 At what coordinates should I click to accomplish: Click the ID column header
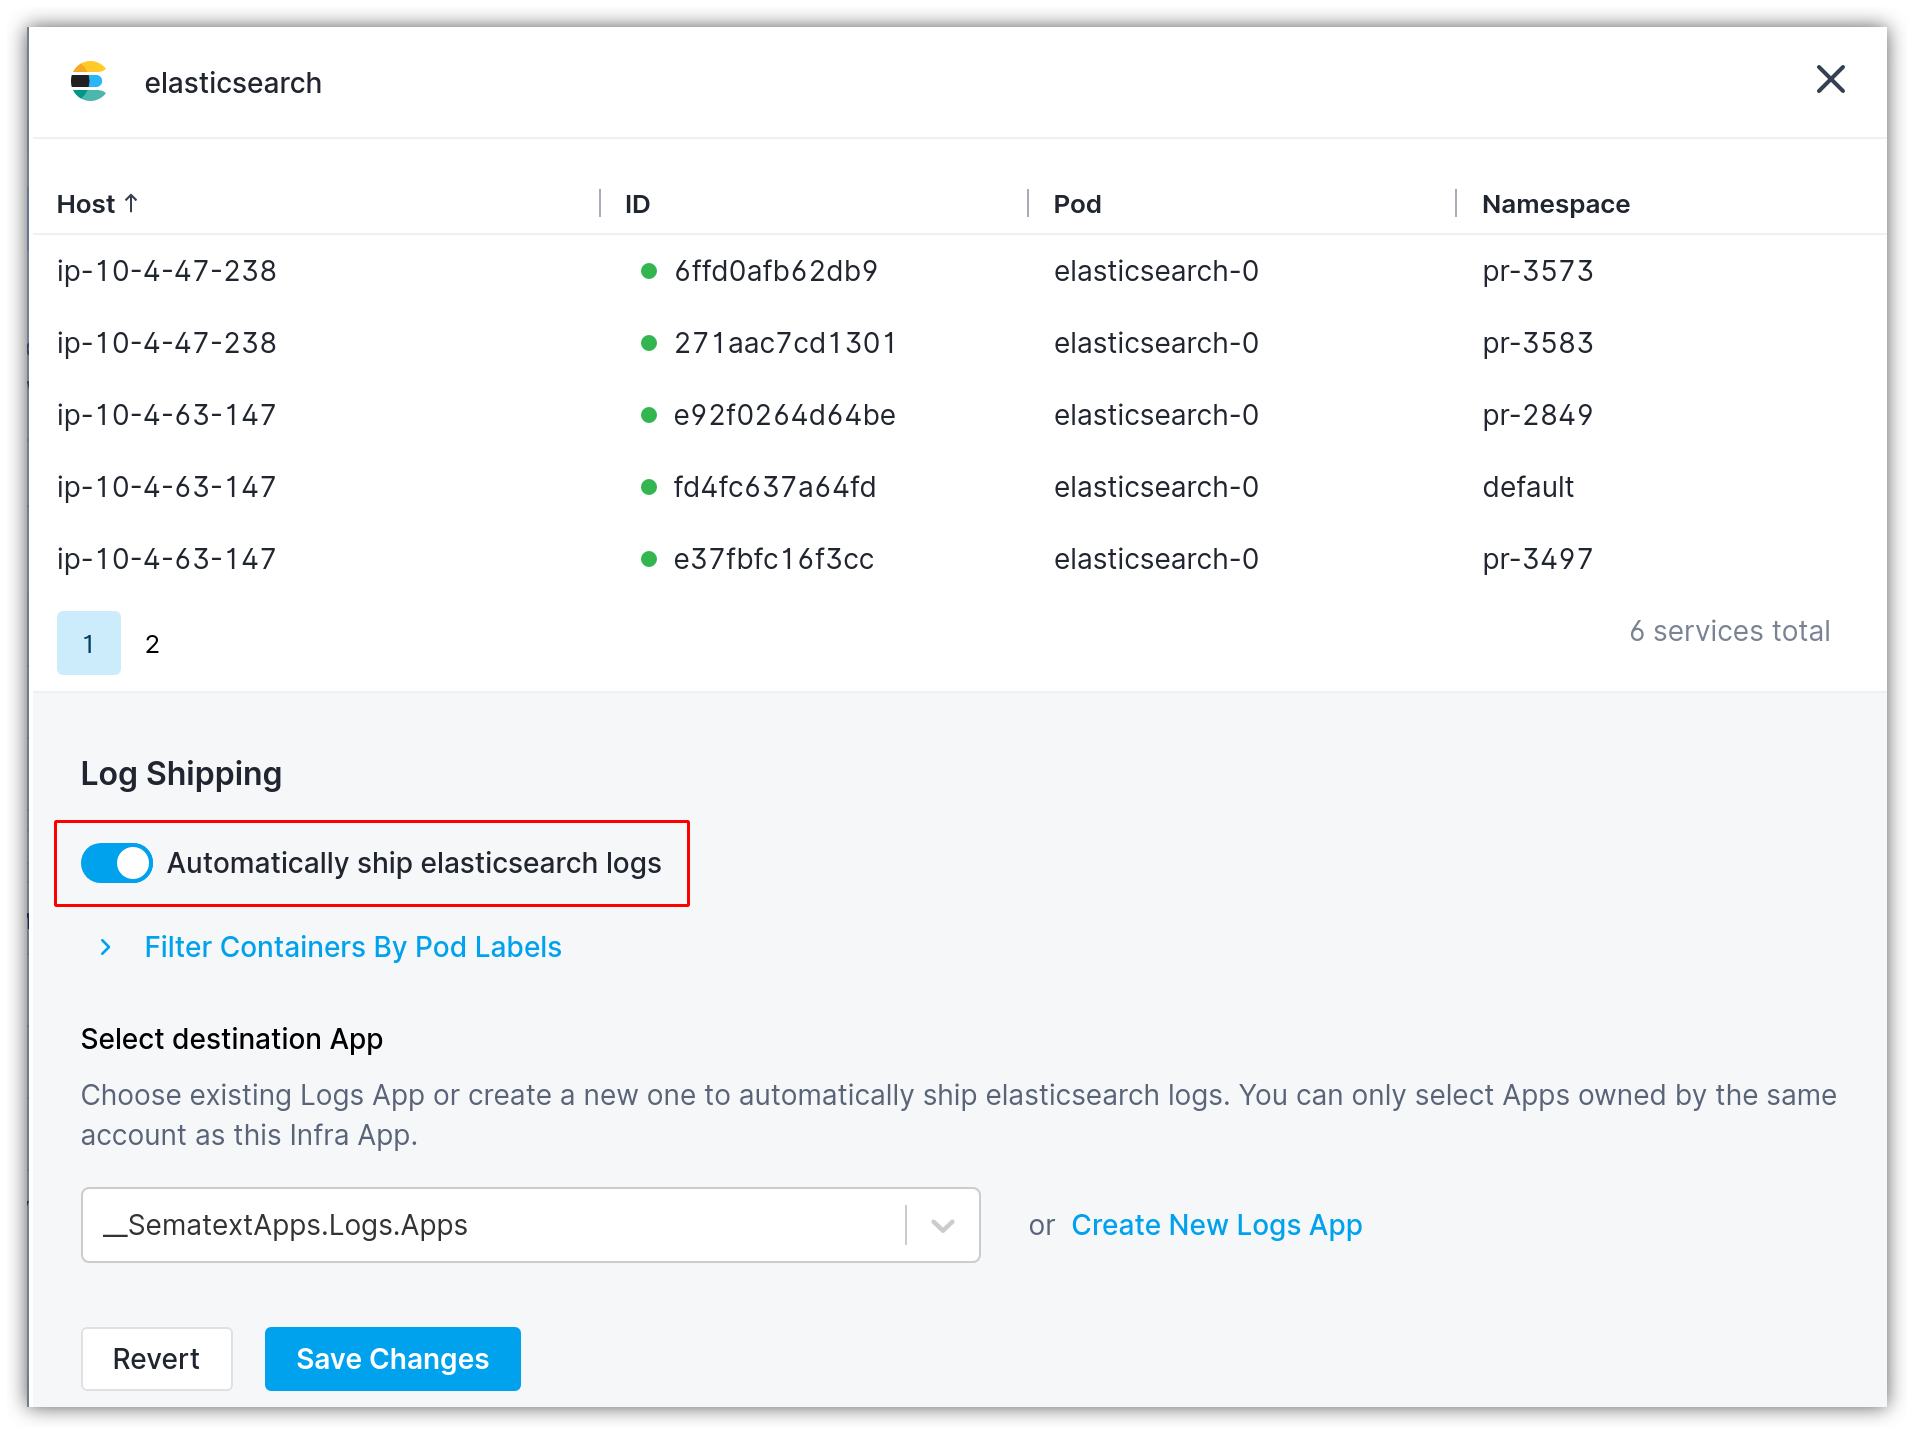pyautogui.click(x=637, y=204)
